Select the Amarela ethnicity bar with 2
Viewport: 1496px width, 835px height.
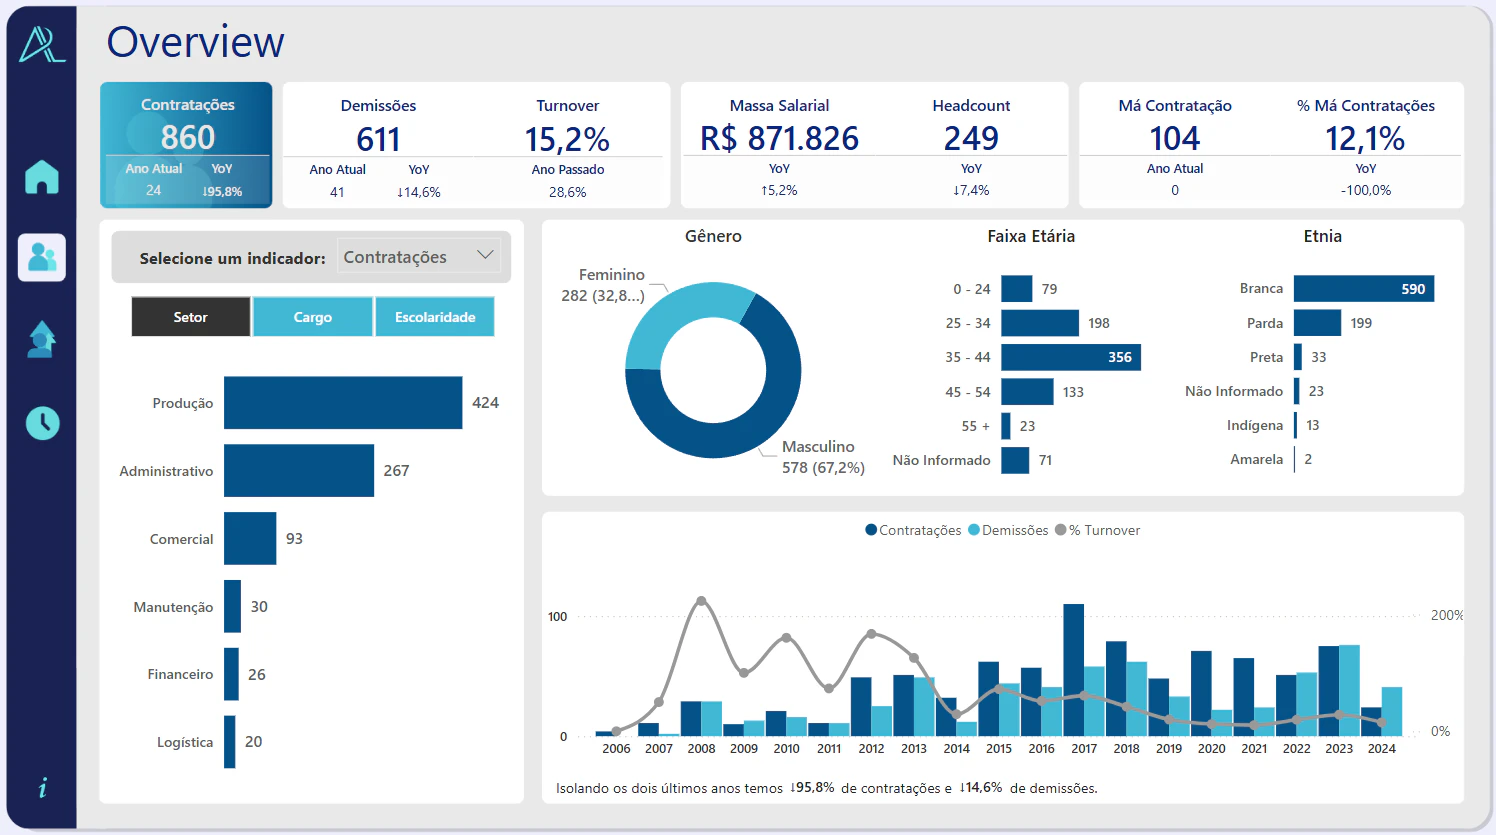pyautogui.click(x=1295, y=459)
